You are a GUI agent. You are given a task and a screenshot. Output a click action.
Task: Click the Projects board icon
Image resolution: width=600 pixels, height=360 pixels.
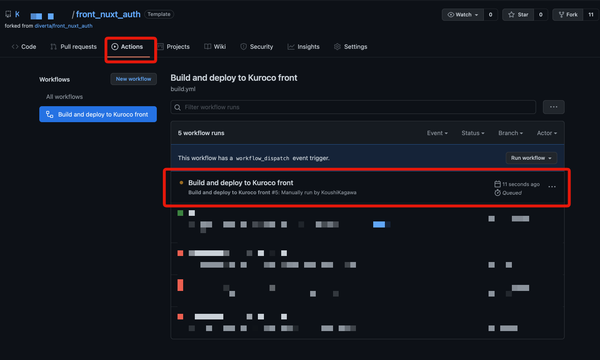click(x=160, y=47)
